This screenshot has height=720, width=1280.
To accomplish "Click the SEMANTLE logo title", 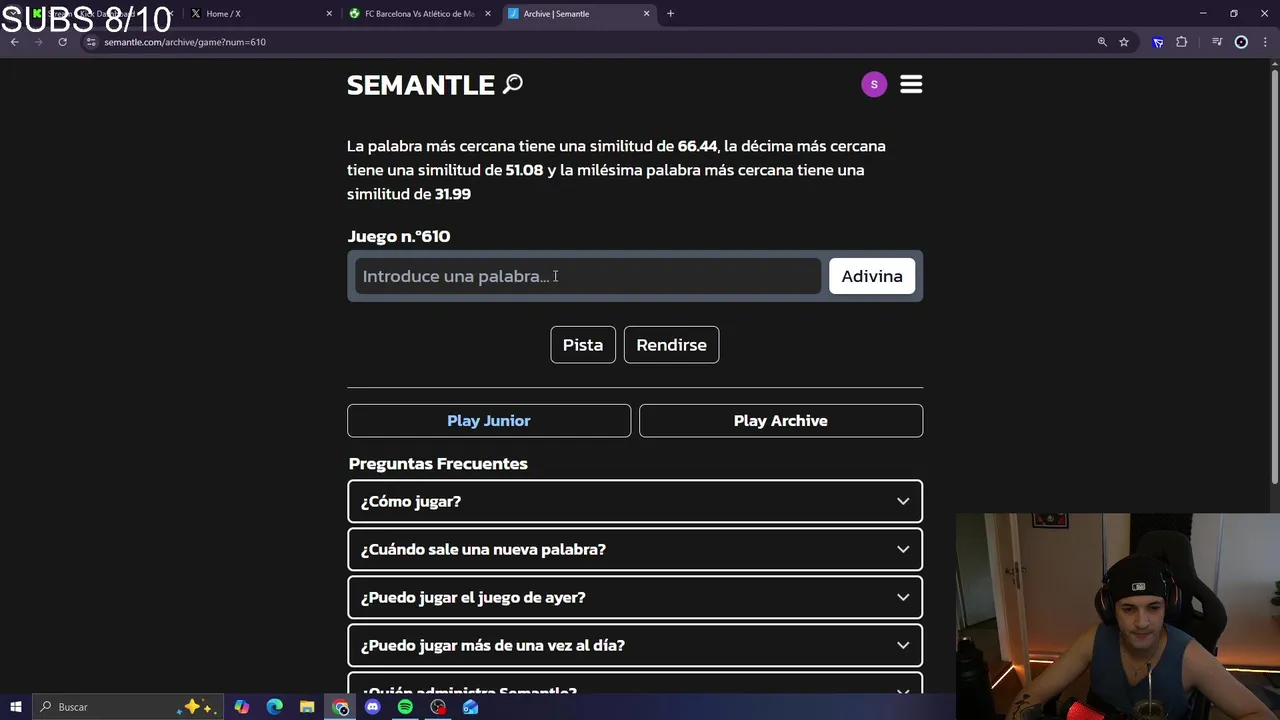I will coord(421,85).
